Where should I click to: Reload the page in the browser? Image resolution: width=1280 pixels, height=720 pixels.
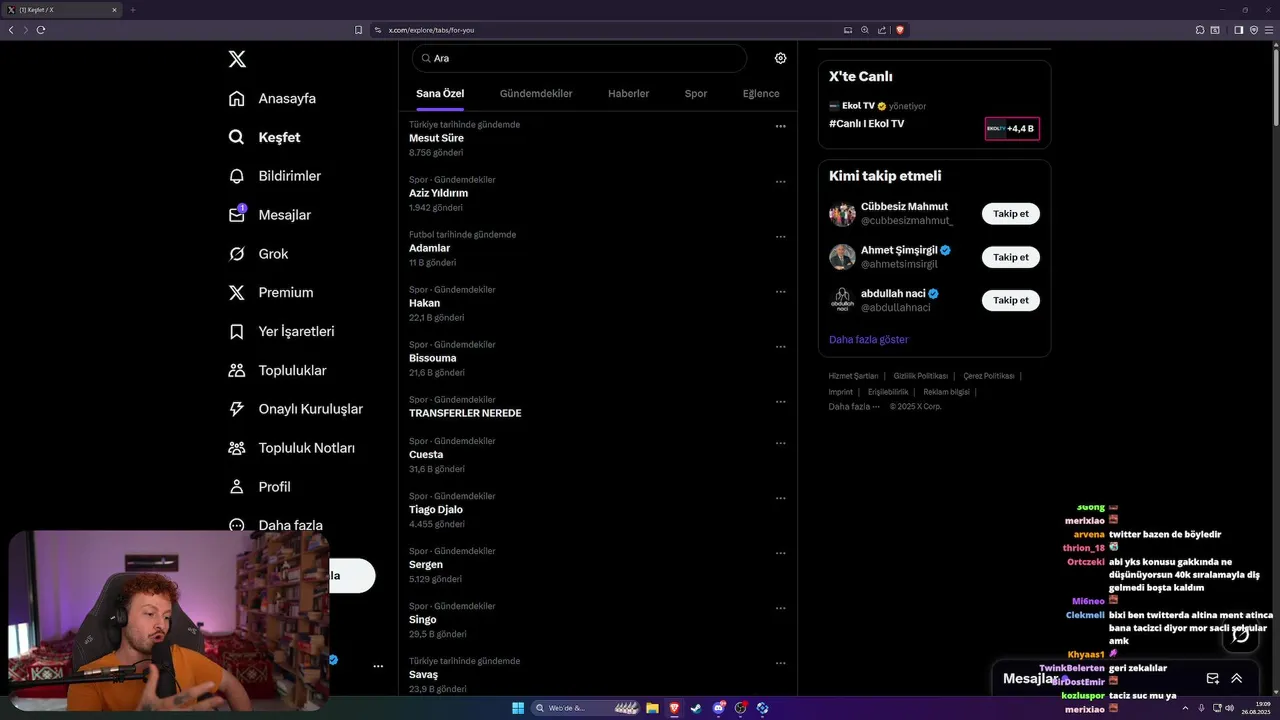coord(41,30)
